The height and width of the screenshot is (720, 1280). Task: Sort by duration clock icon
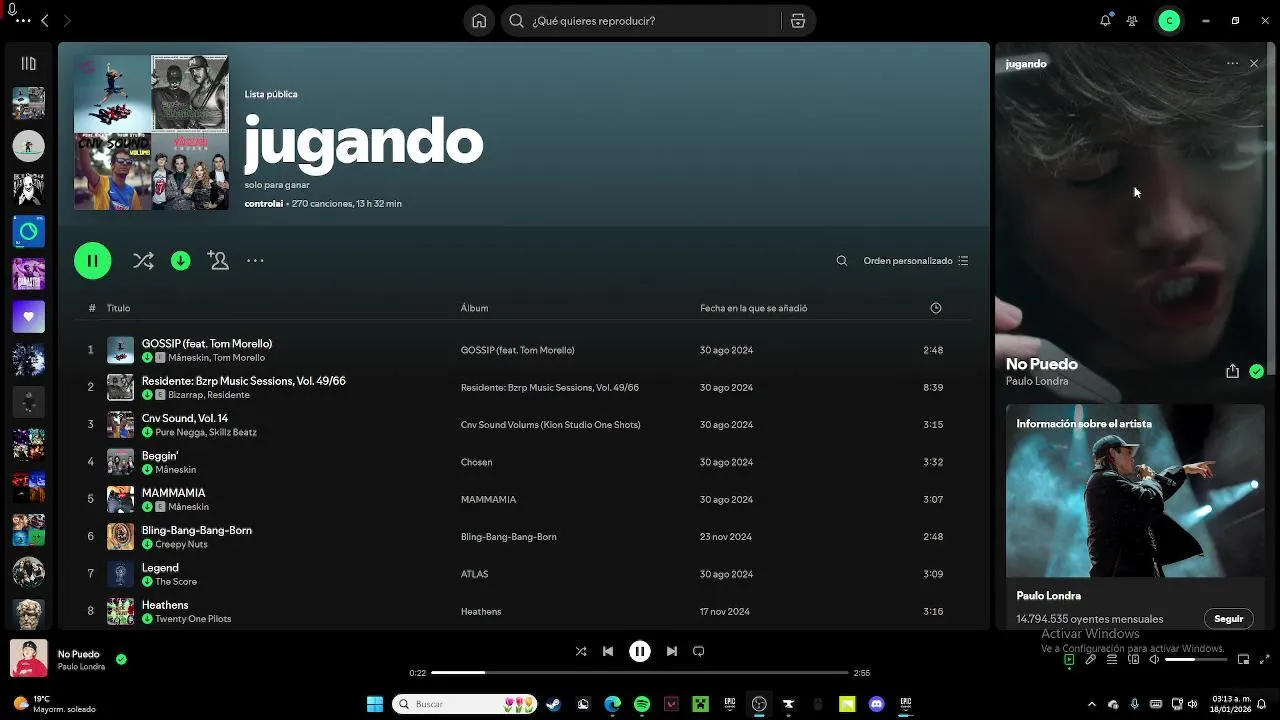click(x=936, y=308)
